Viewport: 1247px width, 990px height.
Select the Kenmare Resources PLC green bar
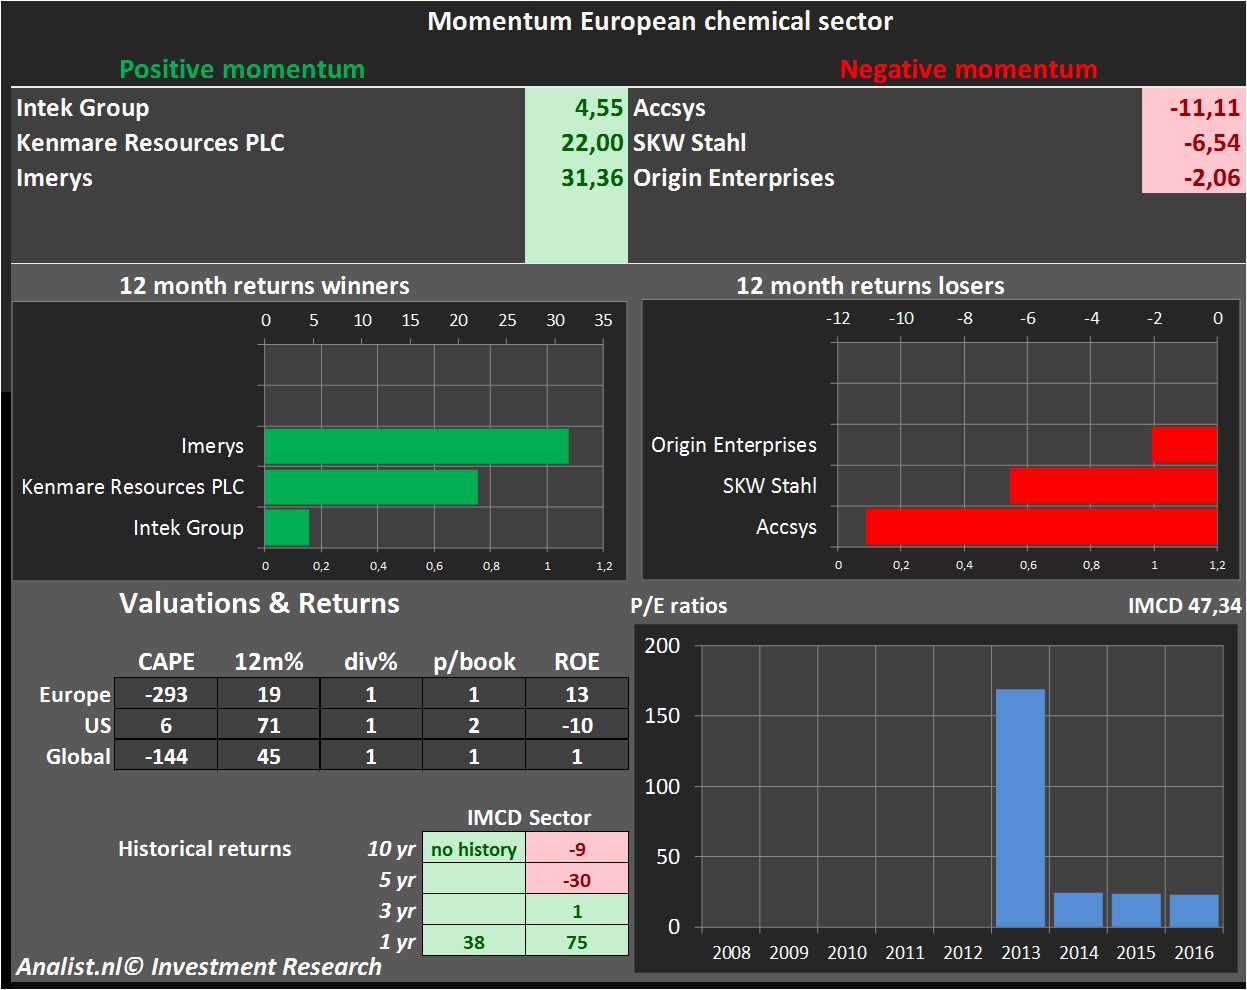[371, 487]
